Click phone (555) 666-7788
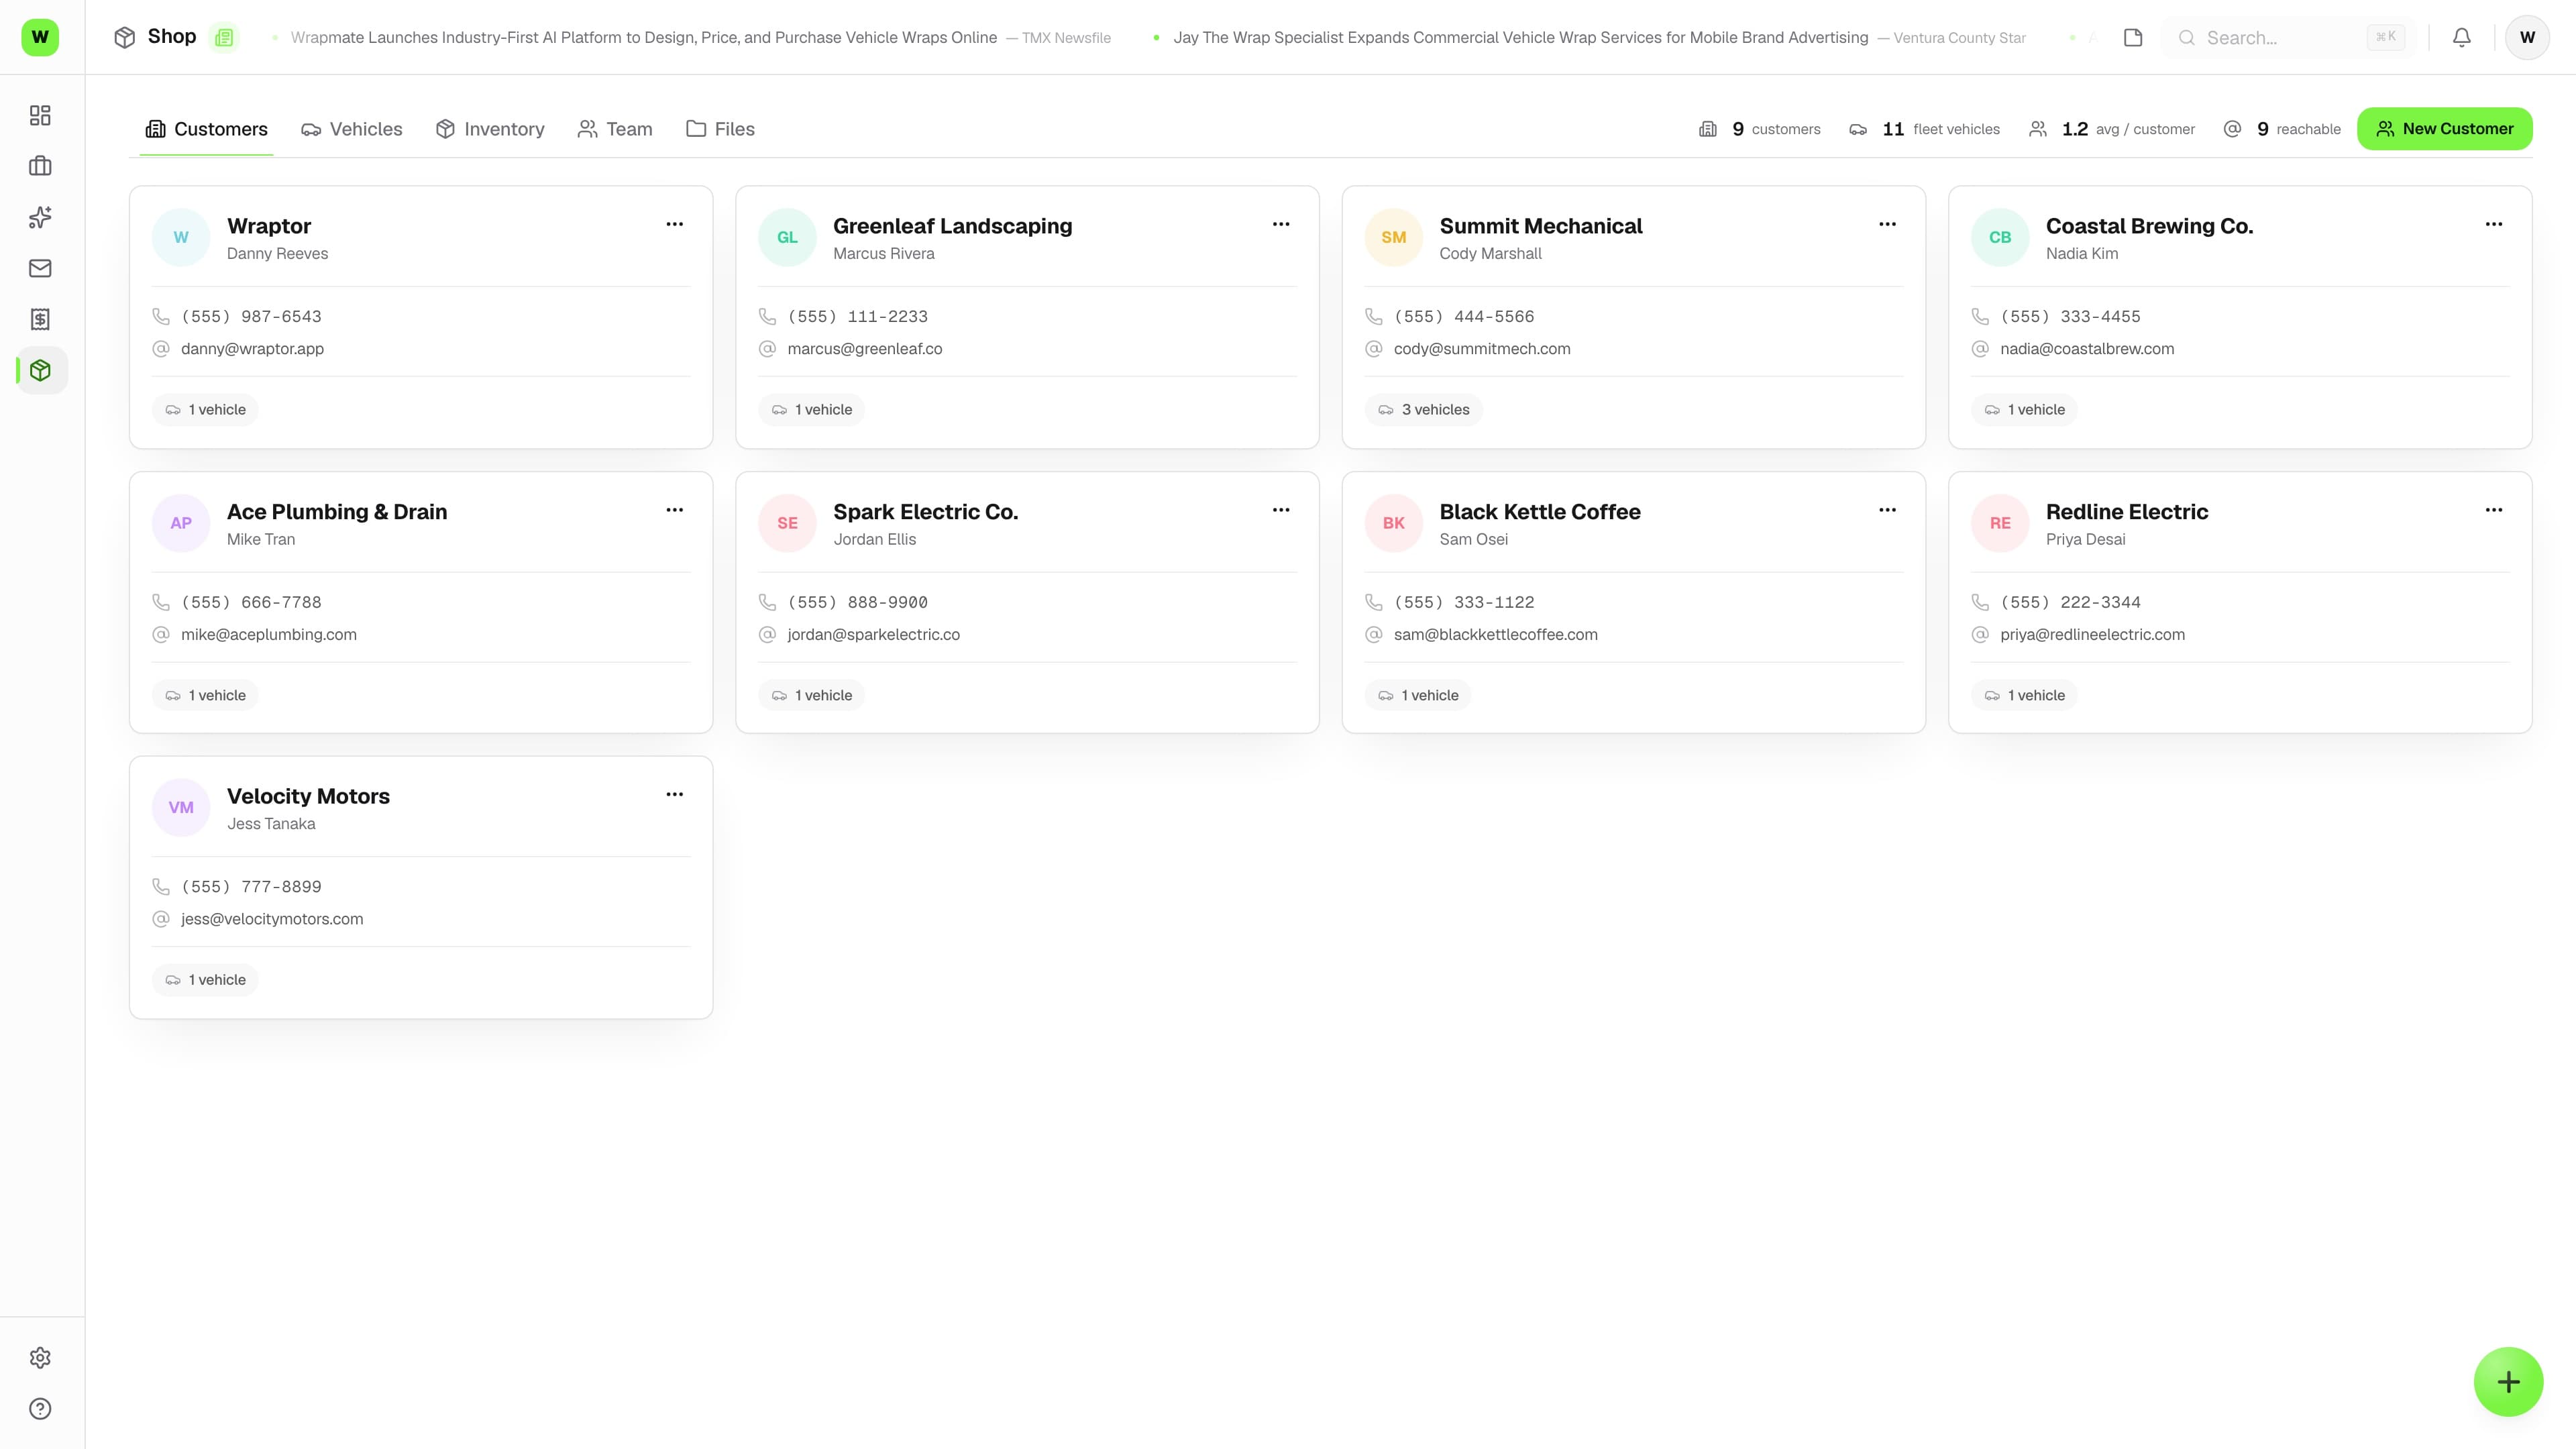The width and height of the screenshot is (2576, 1449). click(x=251, y=602)
